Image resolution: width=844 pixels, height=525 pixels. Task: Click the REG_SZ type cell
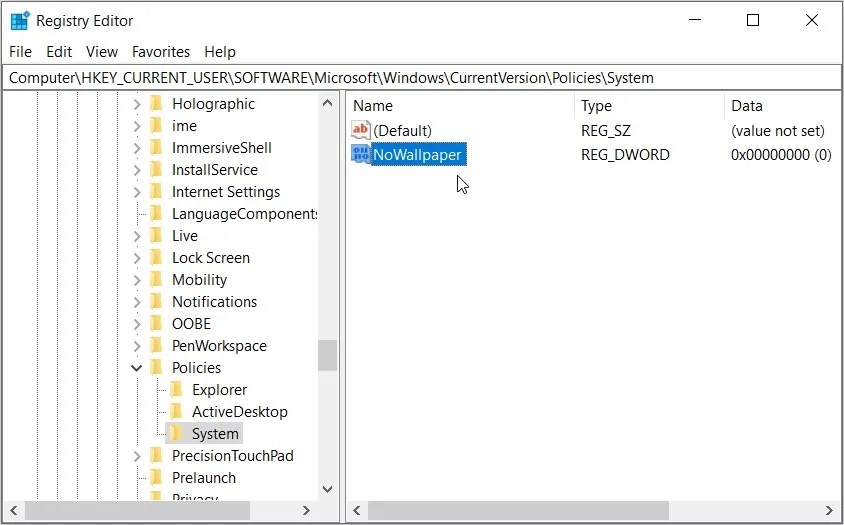coord(606,130)
